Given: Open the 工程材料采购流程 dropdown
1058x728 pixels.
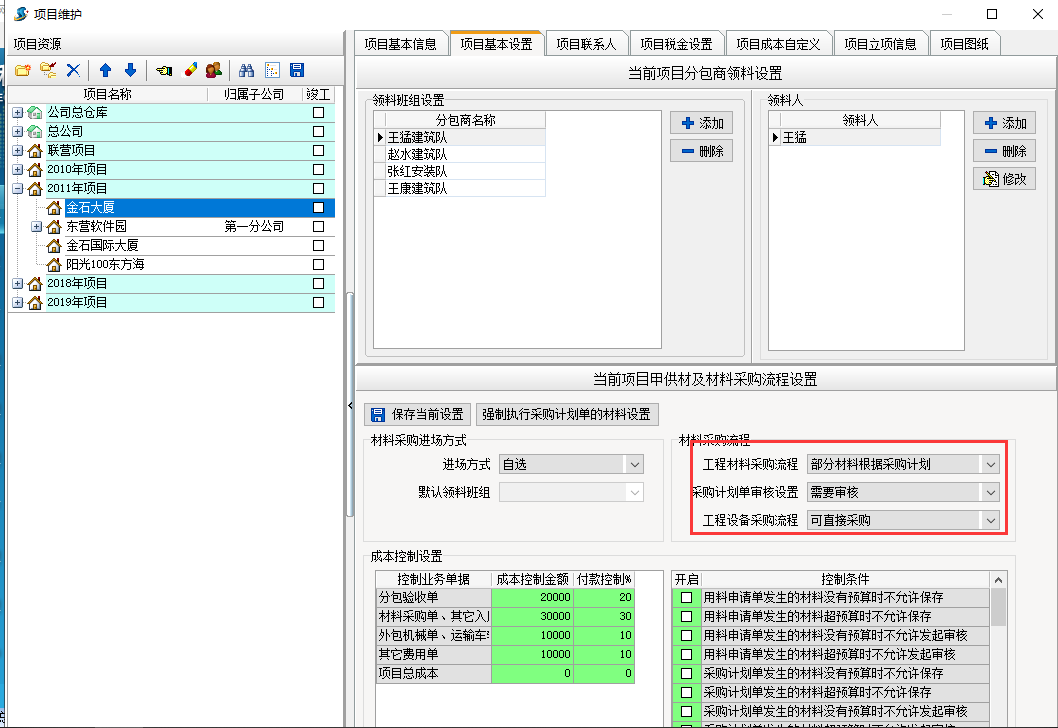Looking at the screenshot, I should [989, 464].
